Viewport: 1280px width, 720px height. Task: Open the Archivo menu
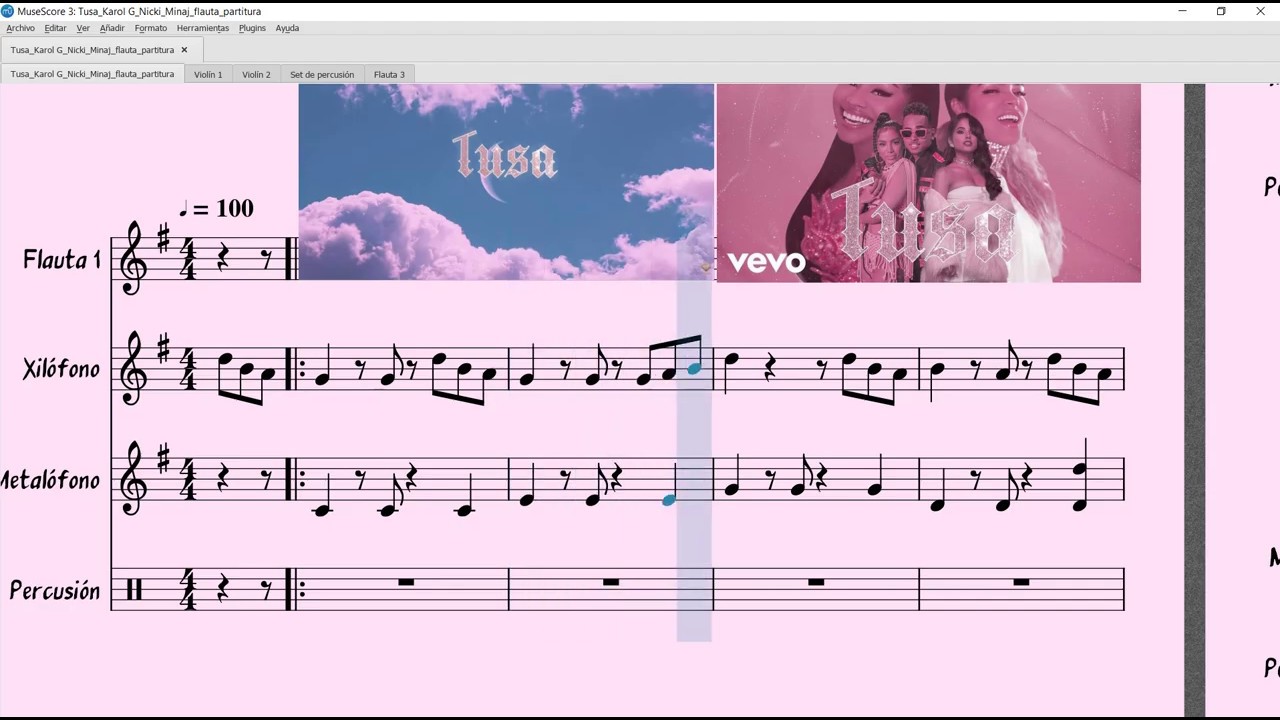20,28
